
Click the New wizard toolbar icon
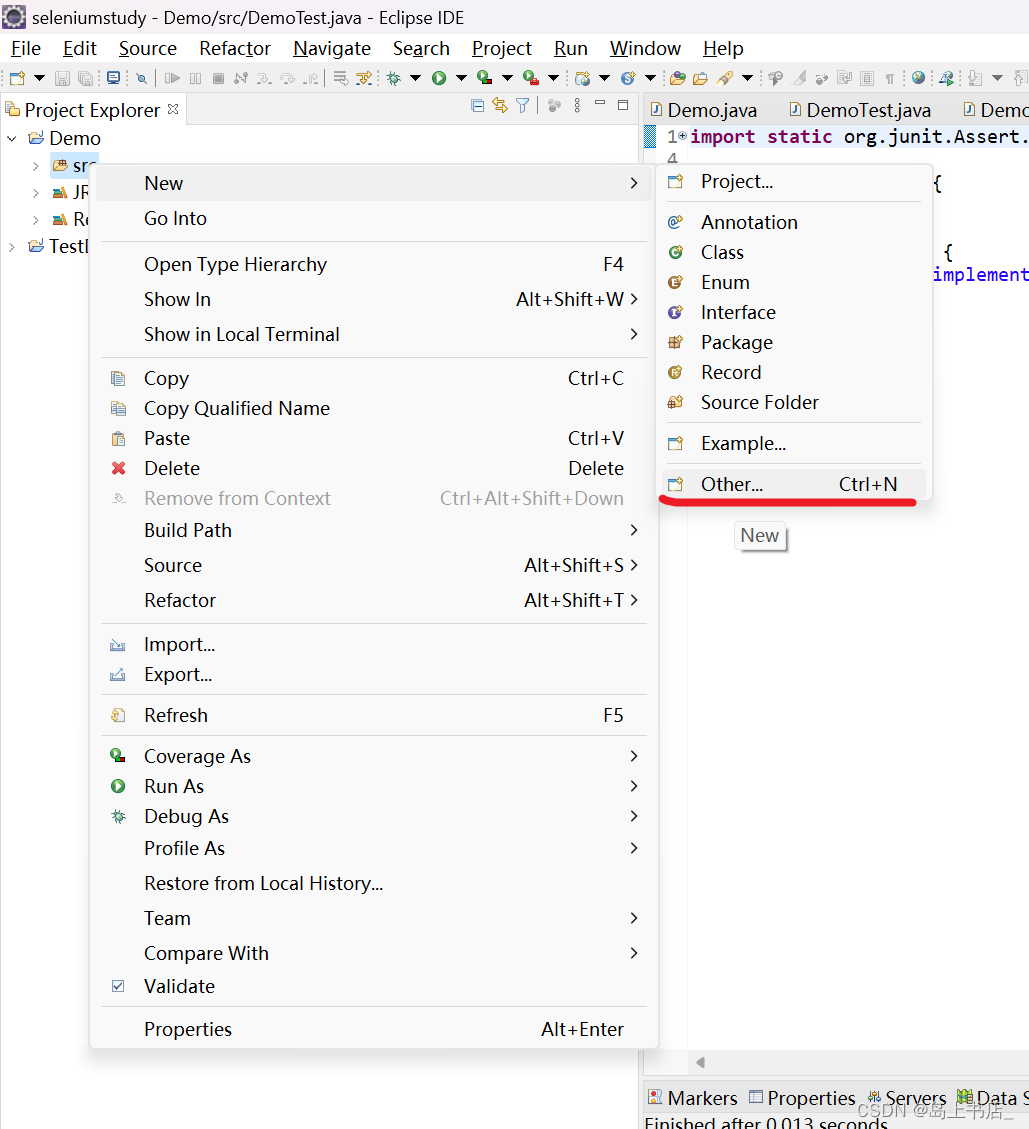[x=17, y=78]
